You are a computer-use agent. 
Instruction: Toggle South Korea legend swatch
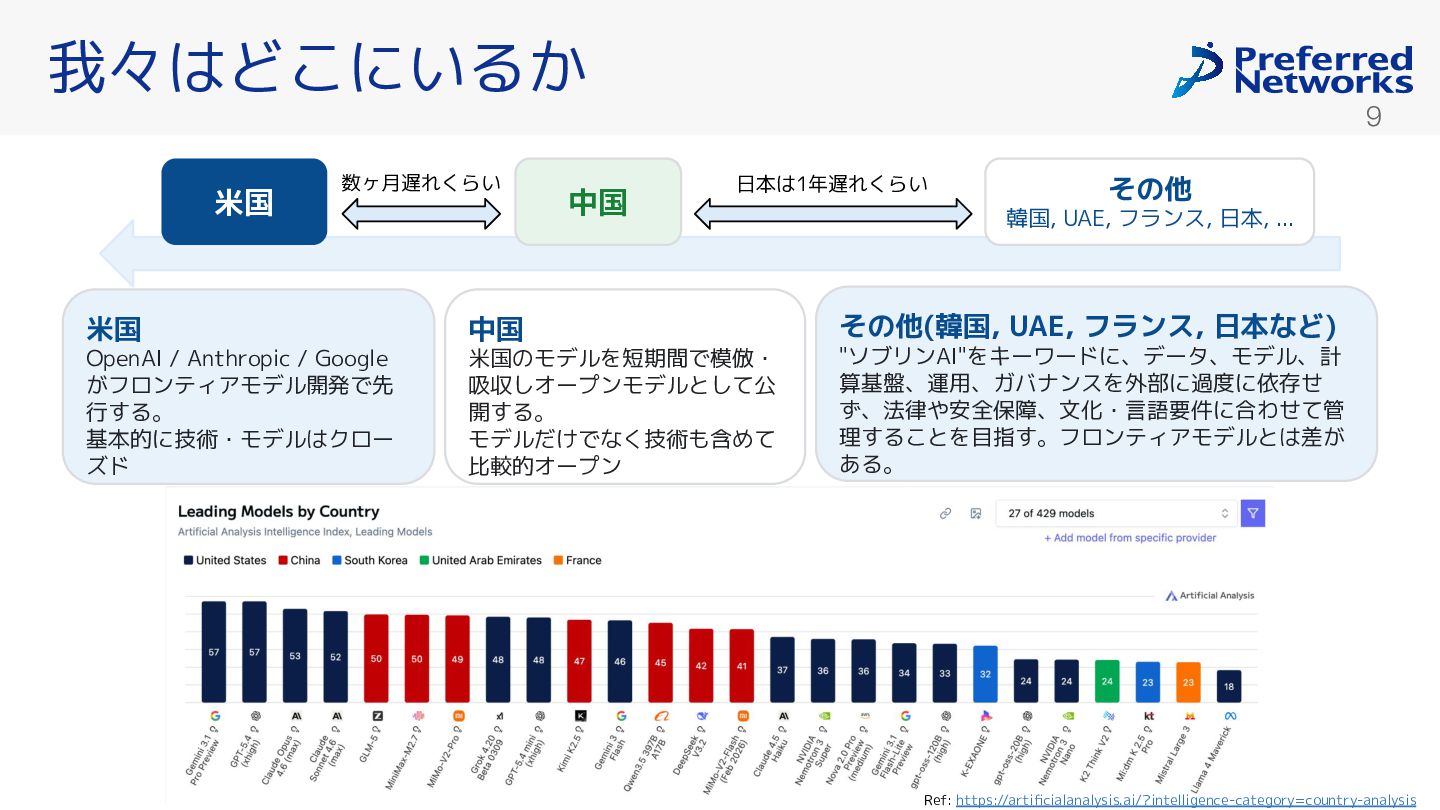337,561
